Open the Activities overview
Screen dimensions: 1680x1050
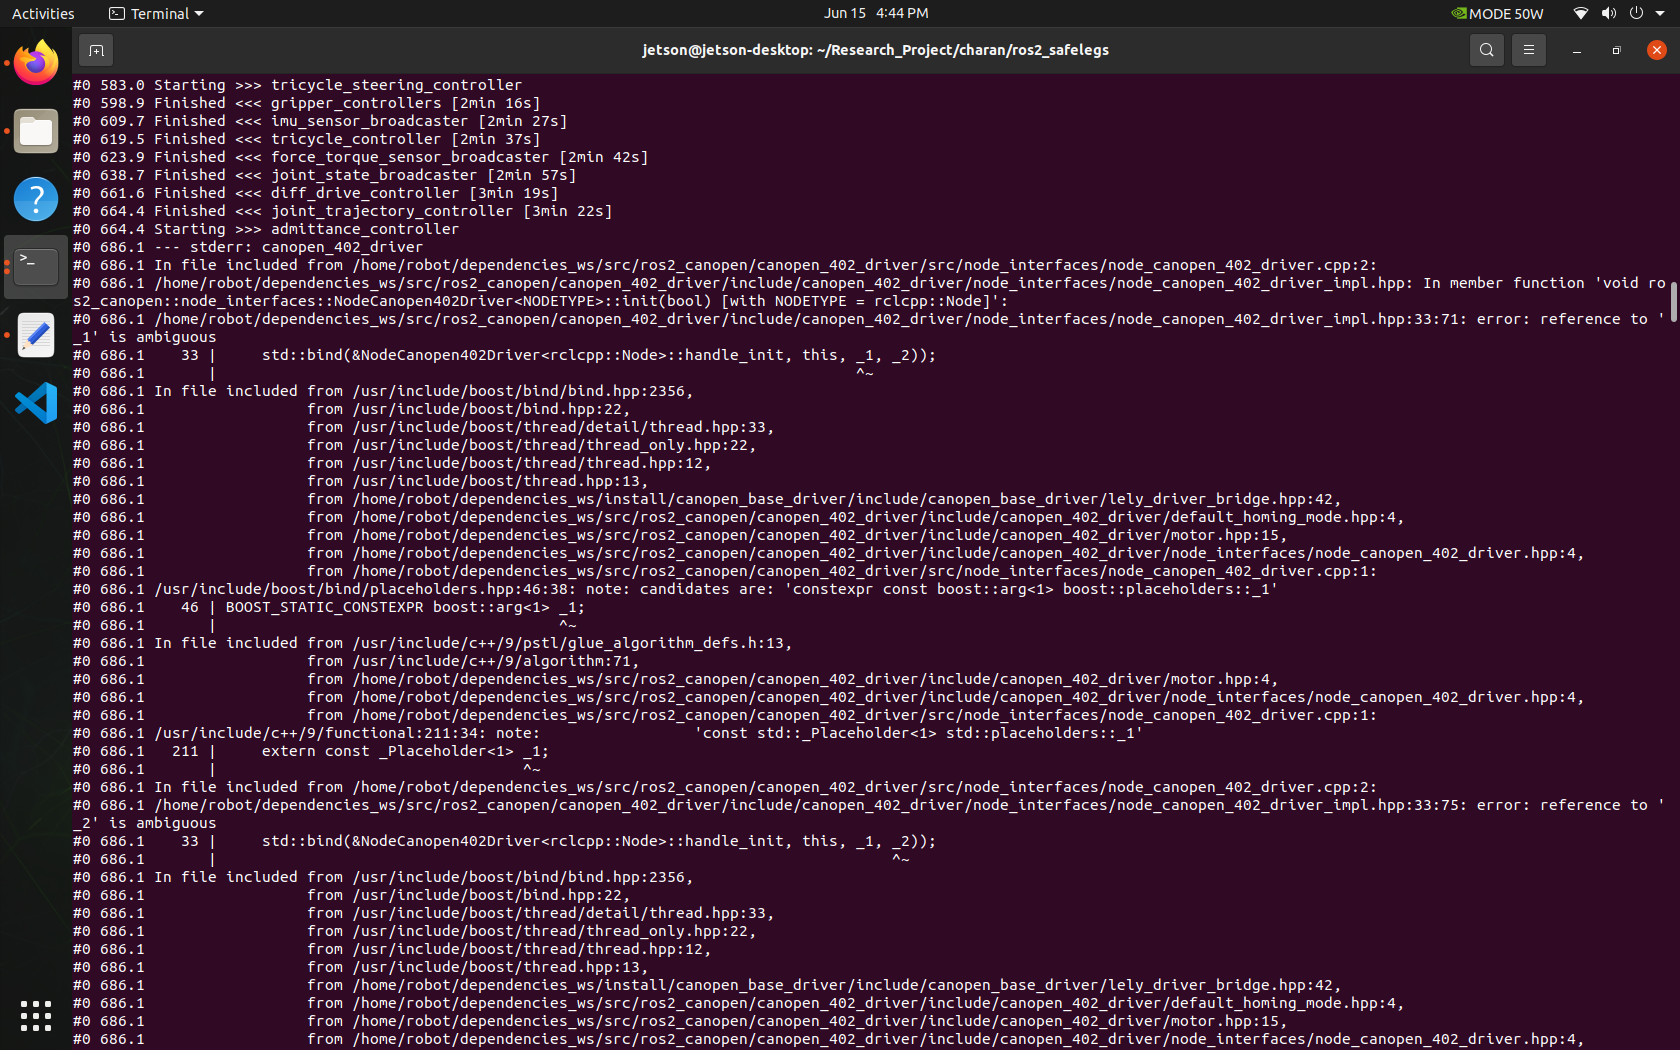43,13
